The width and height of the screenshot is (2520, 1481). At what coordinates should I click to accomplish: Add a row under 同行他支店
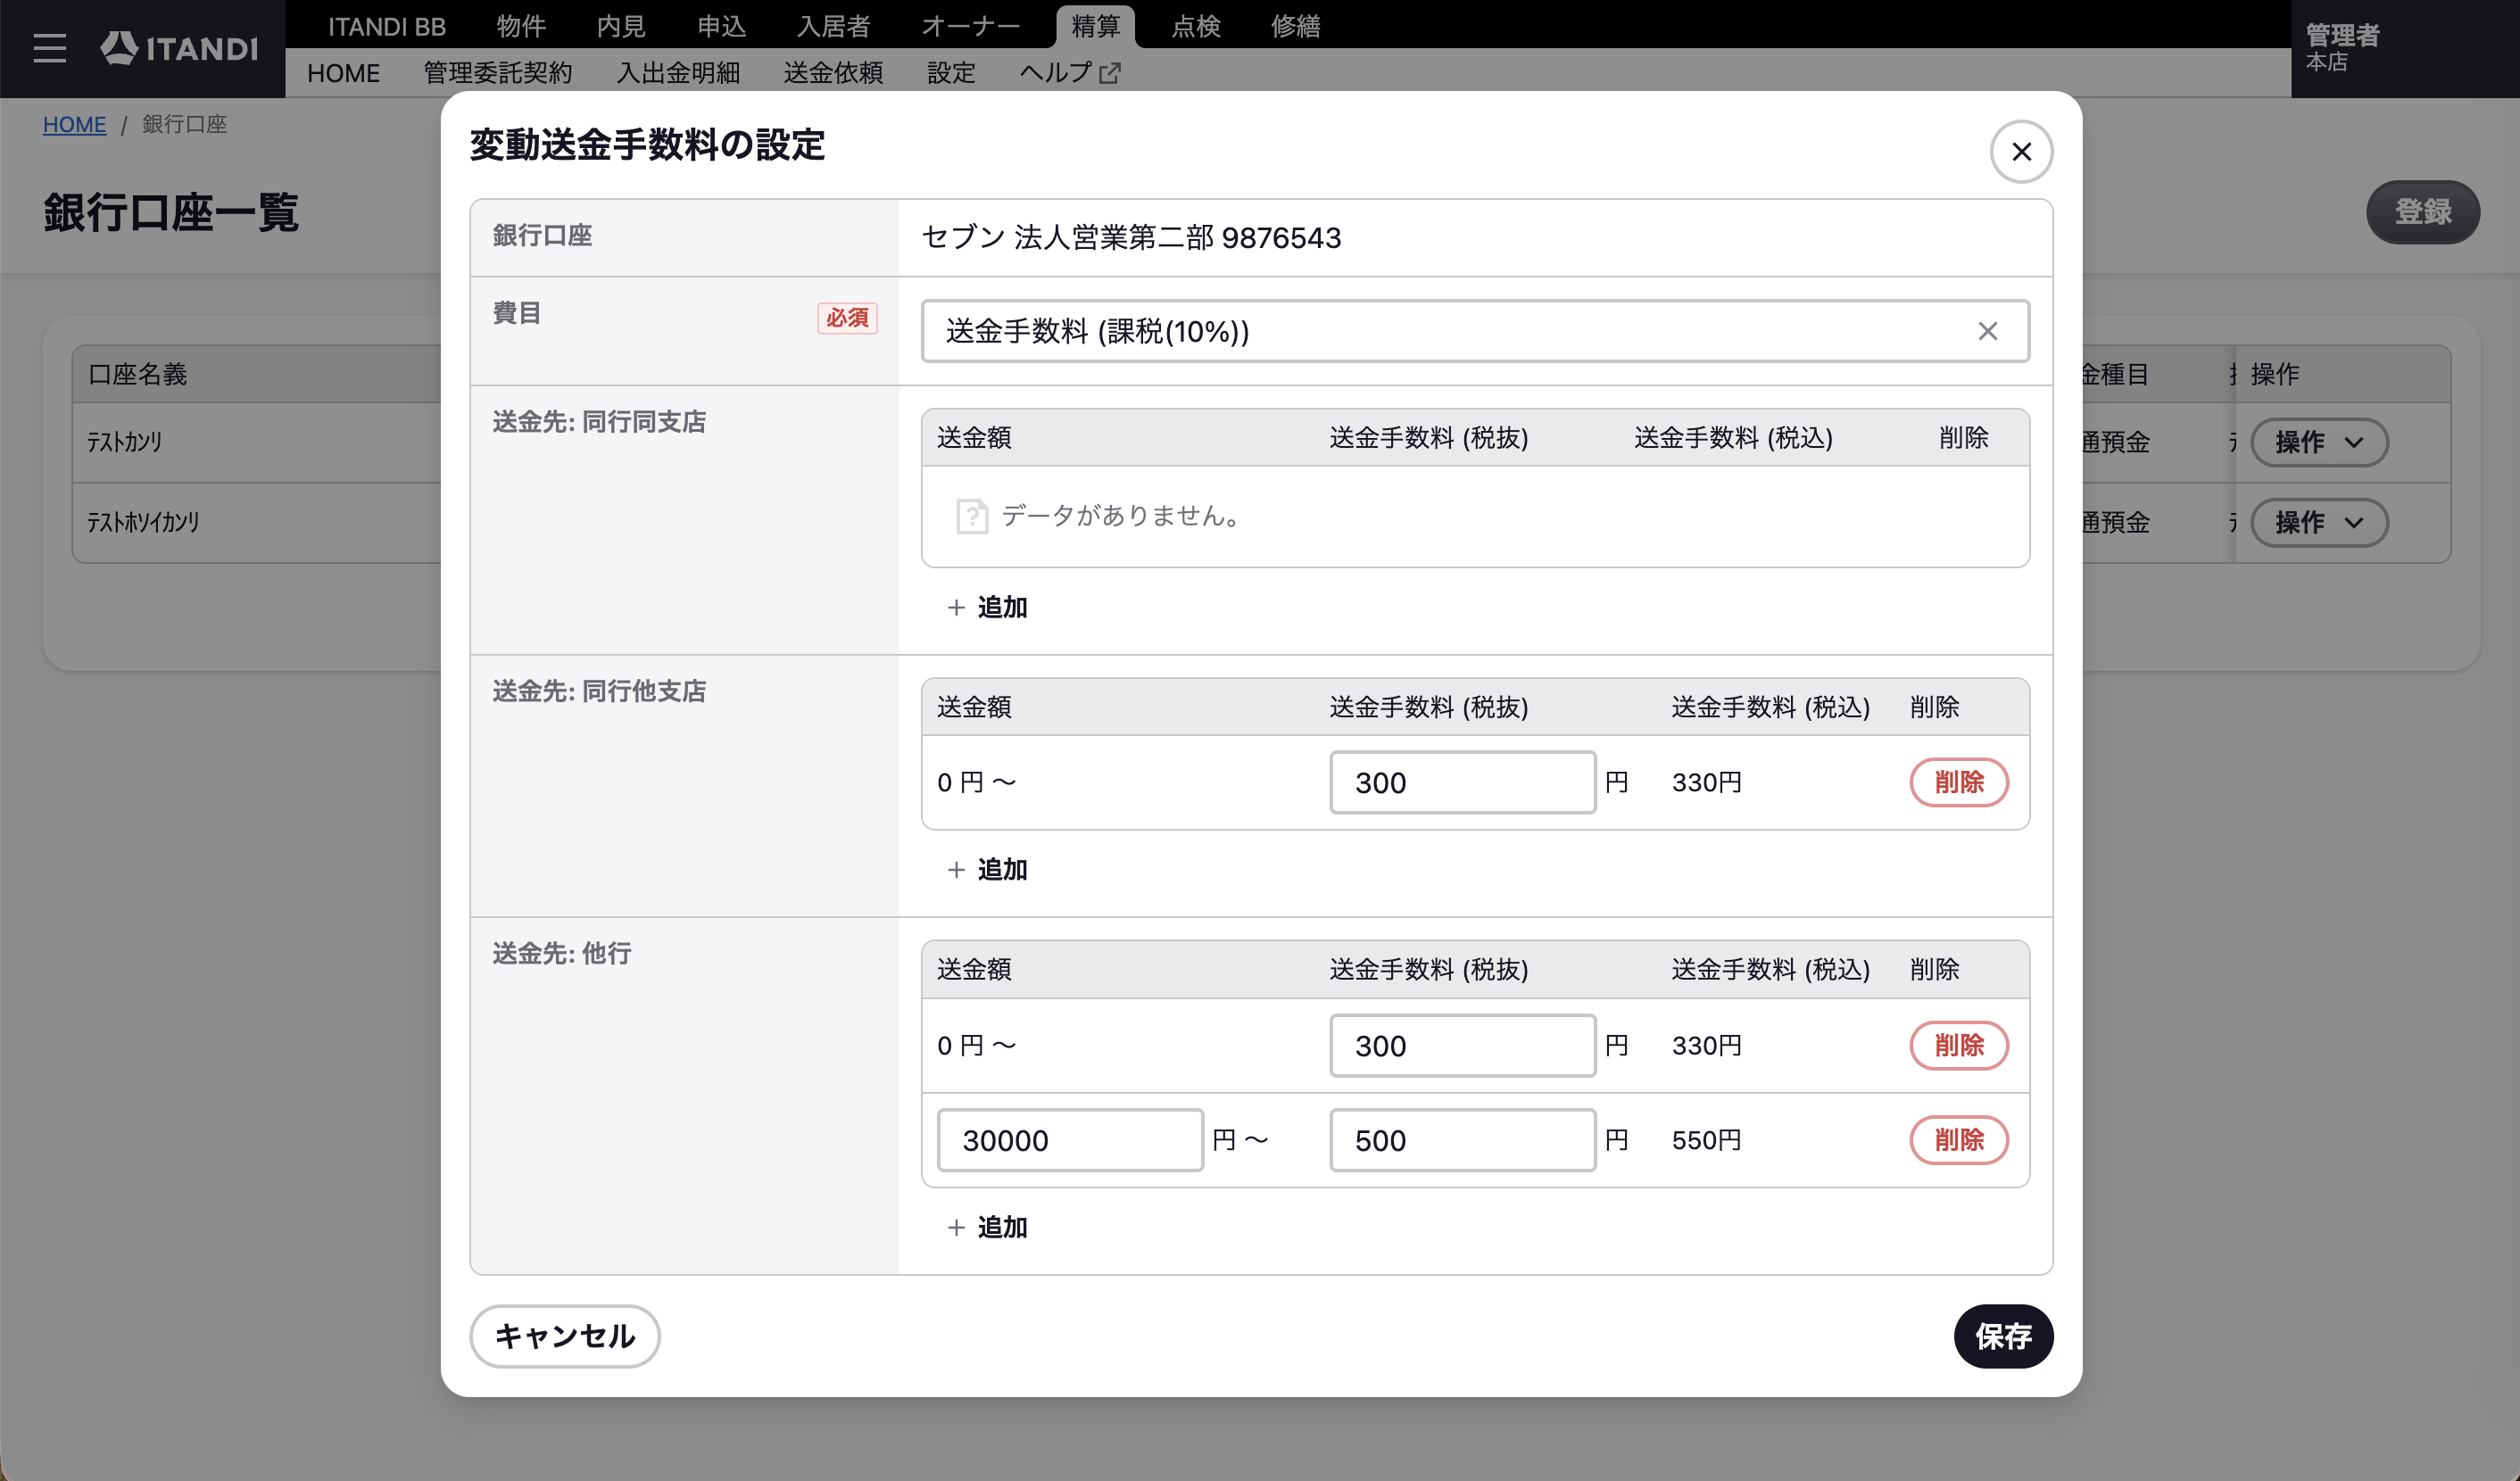pyautogui.click(x=987, y=869)
